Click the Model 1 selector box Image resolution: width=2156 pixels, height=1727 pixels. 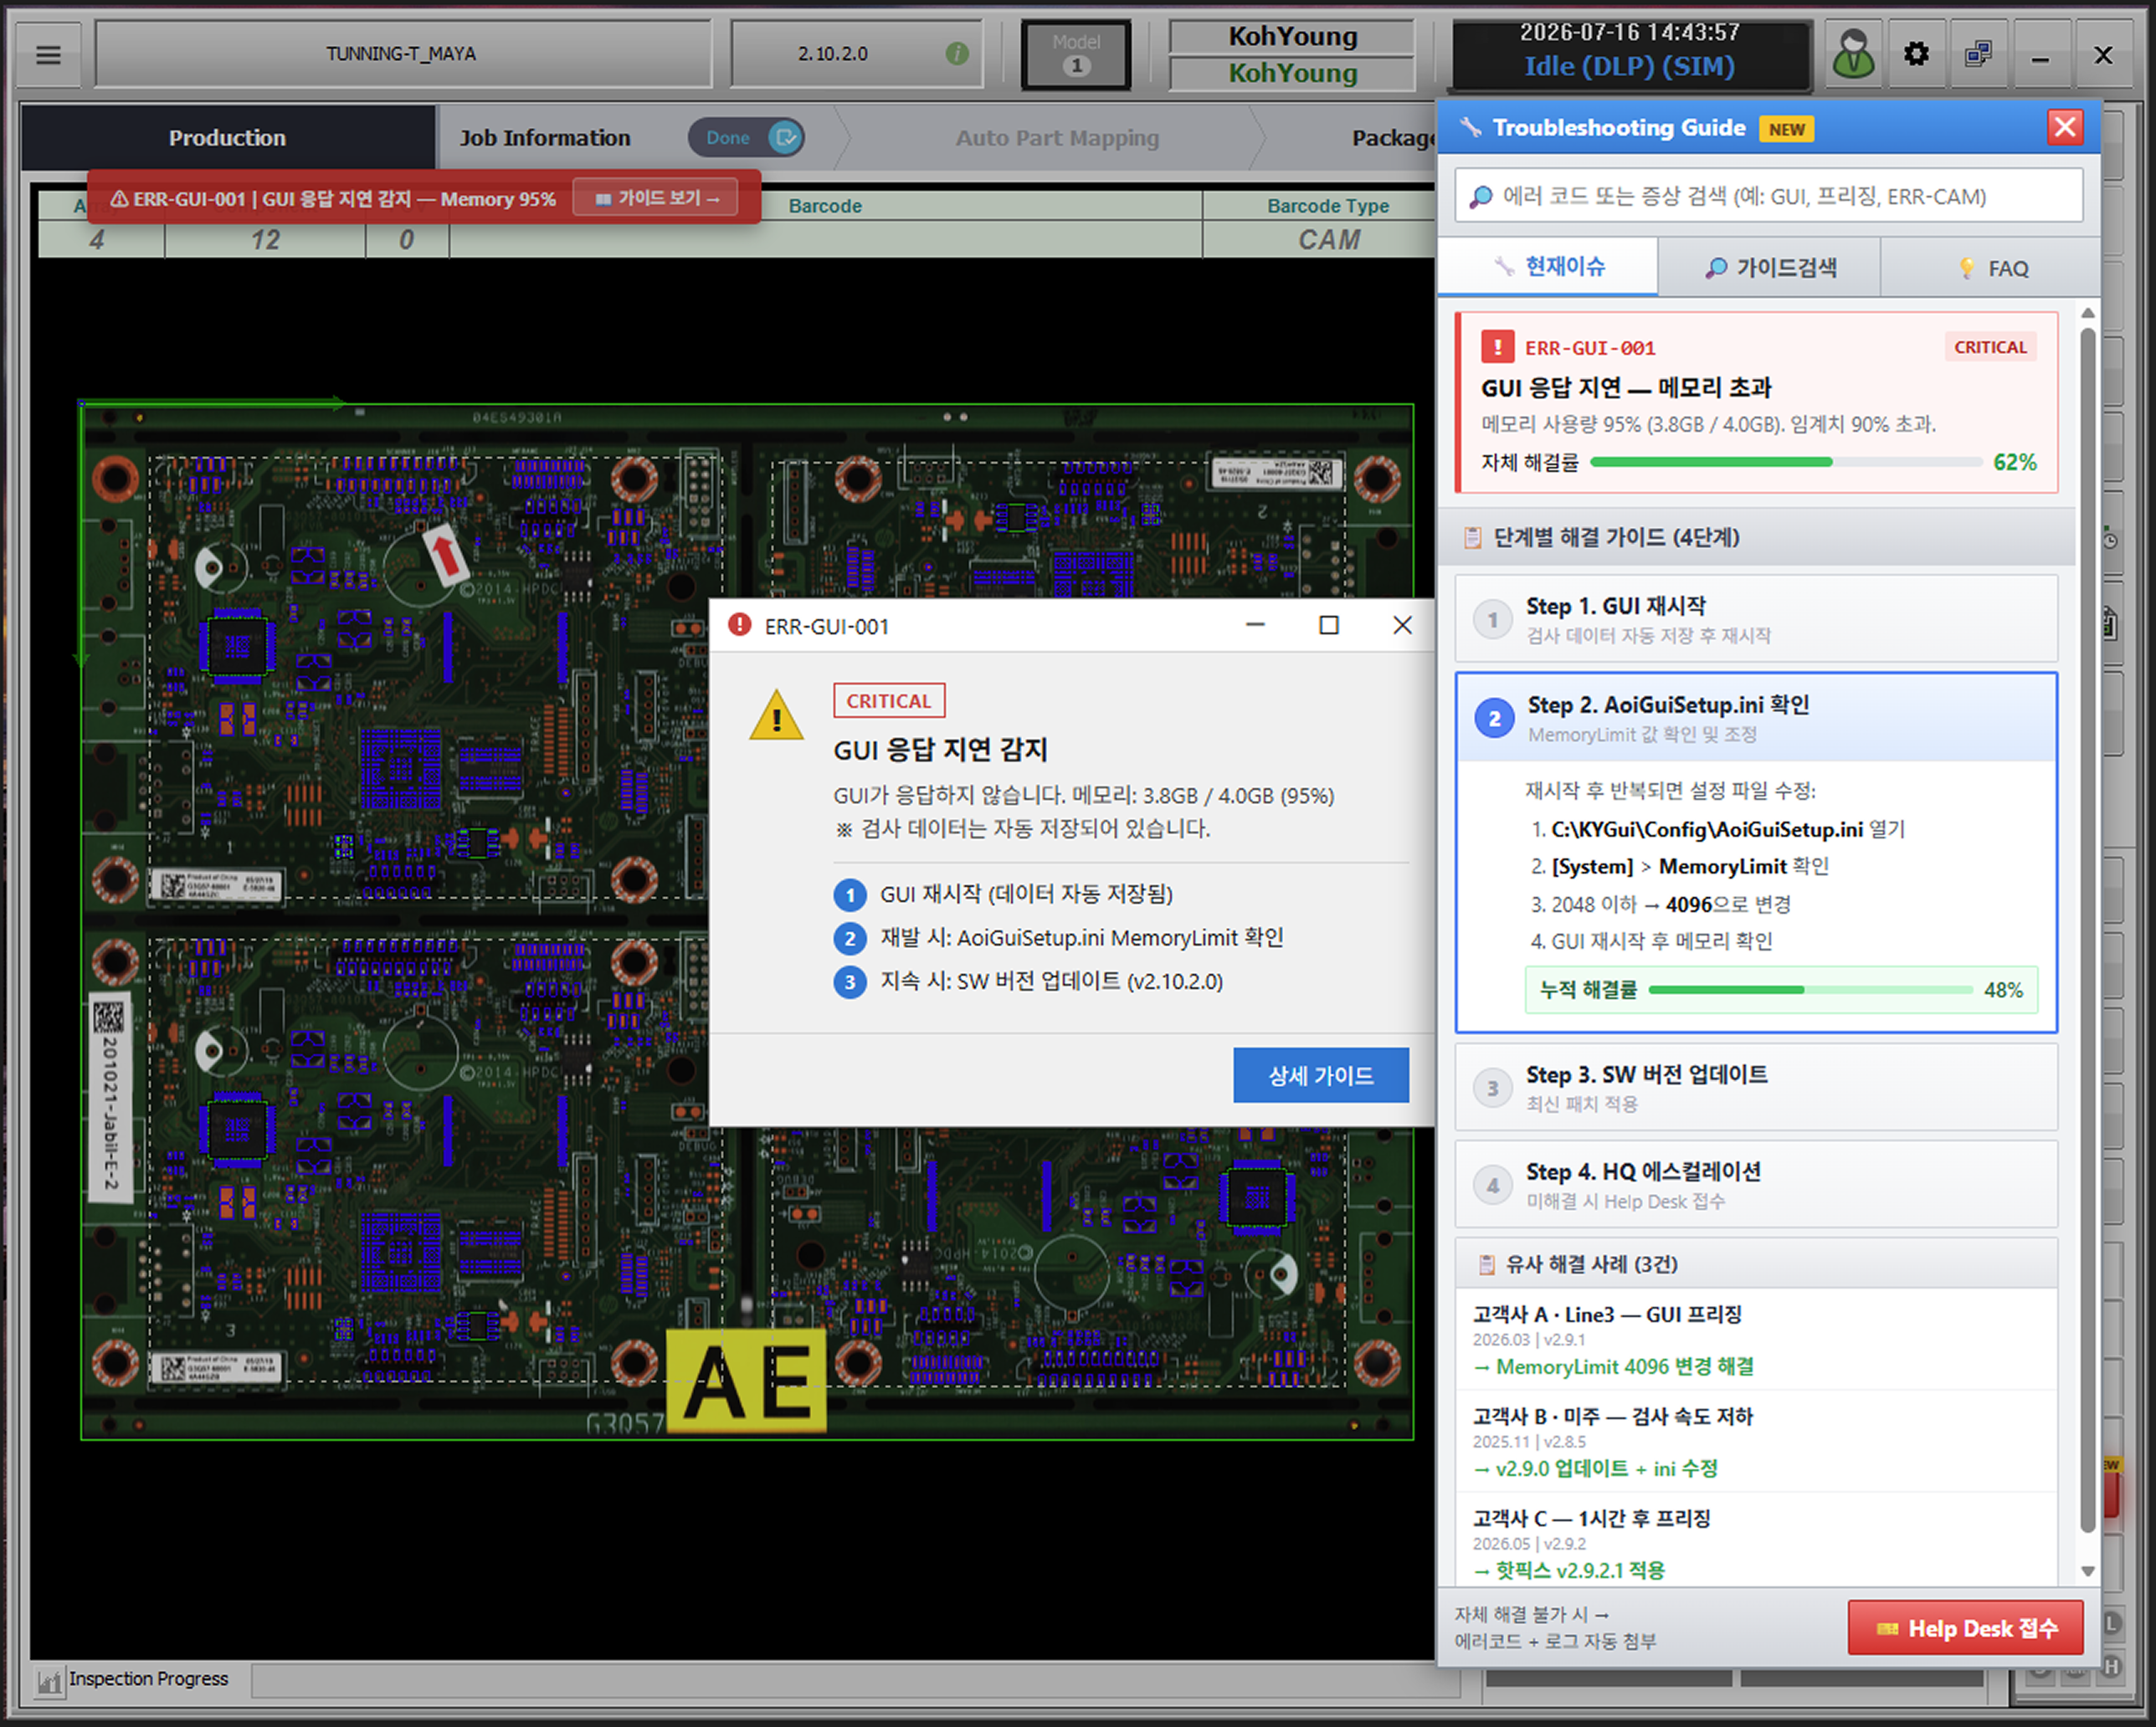[x=1076, y=54]
